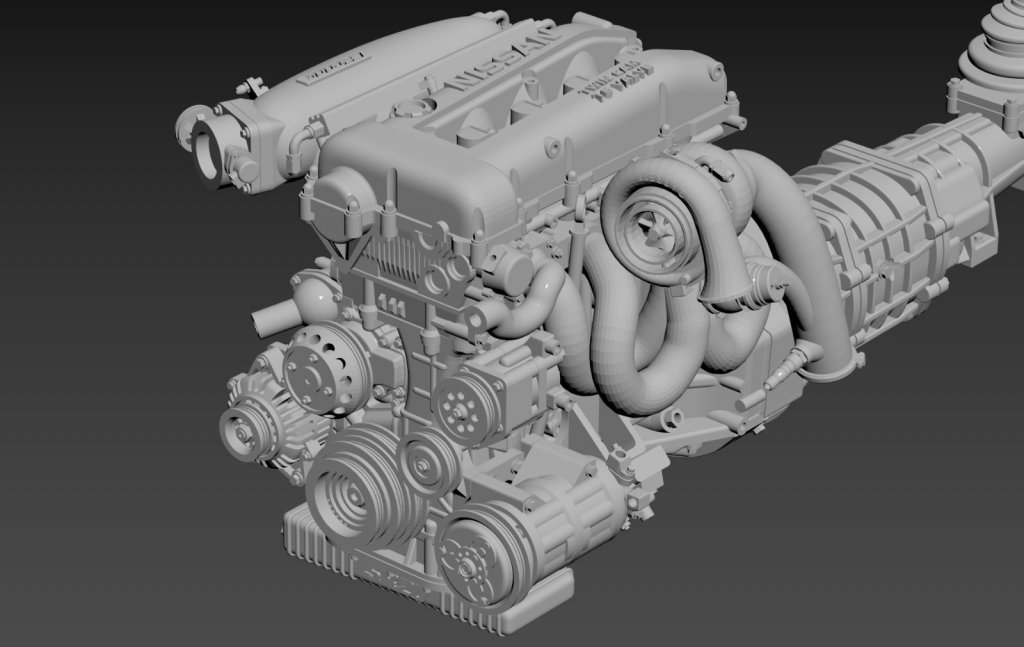The width and height of the screenshot is (1024, 647).
Task: Click the 111 marking on the timing cover
Action: coord(391,301)
